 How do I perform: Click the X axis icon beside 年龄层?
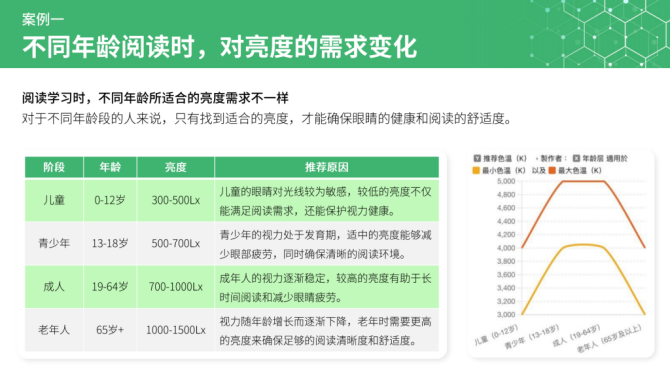pyautogui.click(x=576, y=159)
